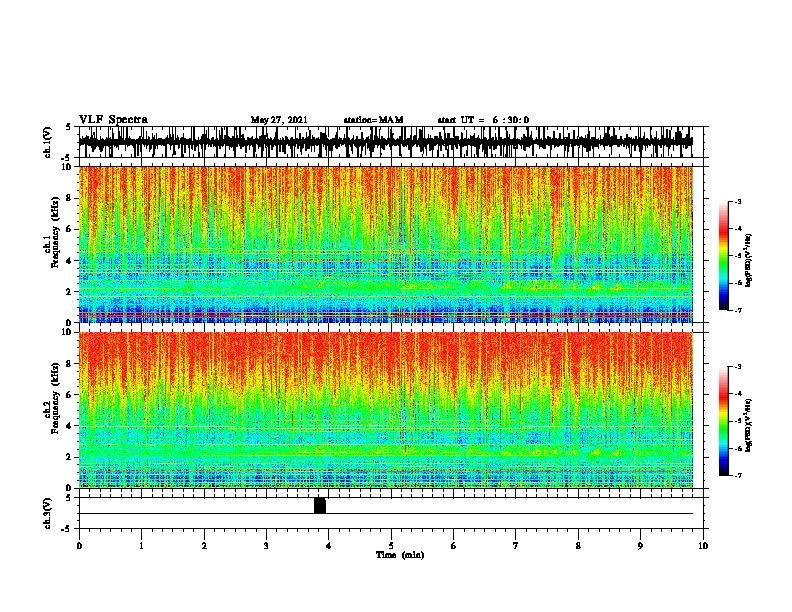Click the ch.1 spectrogram panel
The height and width of the screenshot is (612, 792).
pyautogui.click(x=386, y=244)
